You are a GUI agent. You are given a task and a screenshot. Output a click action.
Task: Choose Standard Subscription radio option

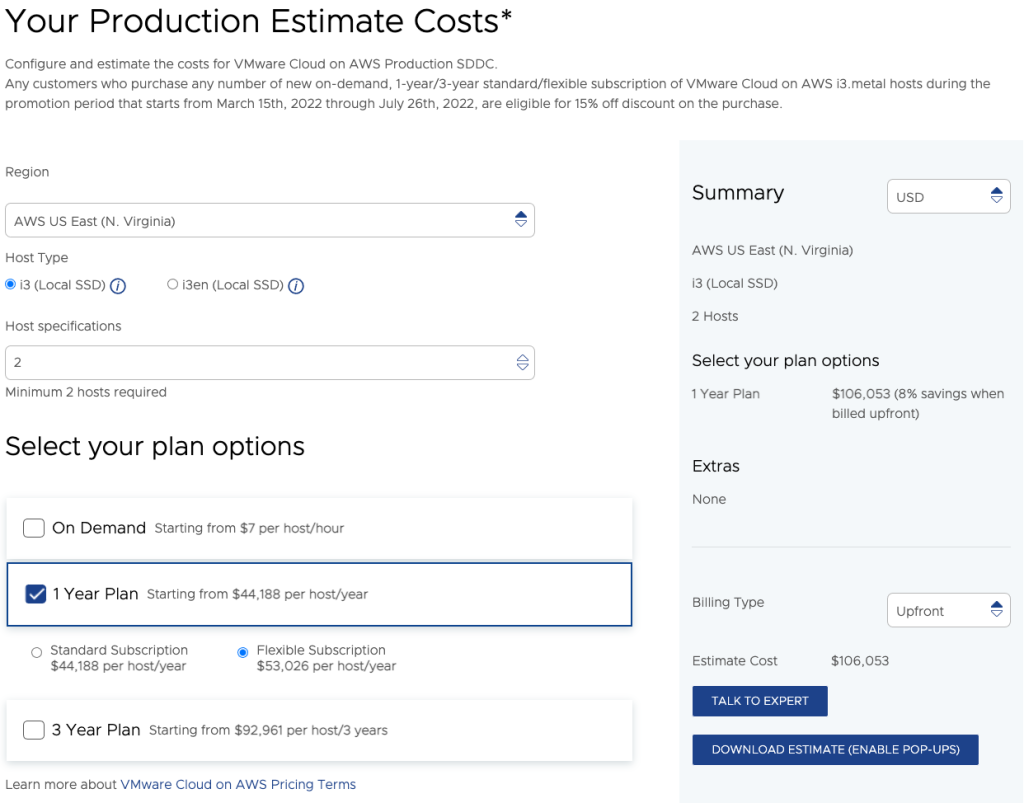pos(37,652)
